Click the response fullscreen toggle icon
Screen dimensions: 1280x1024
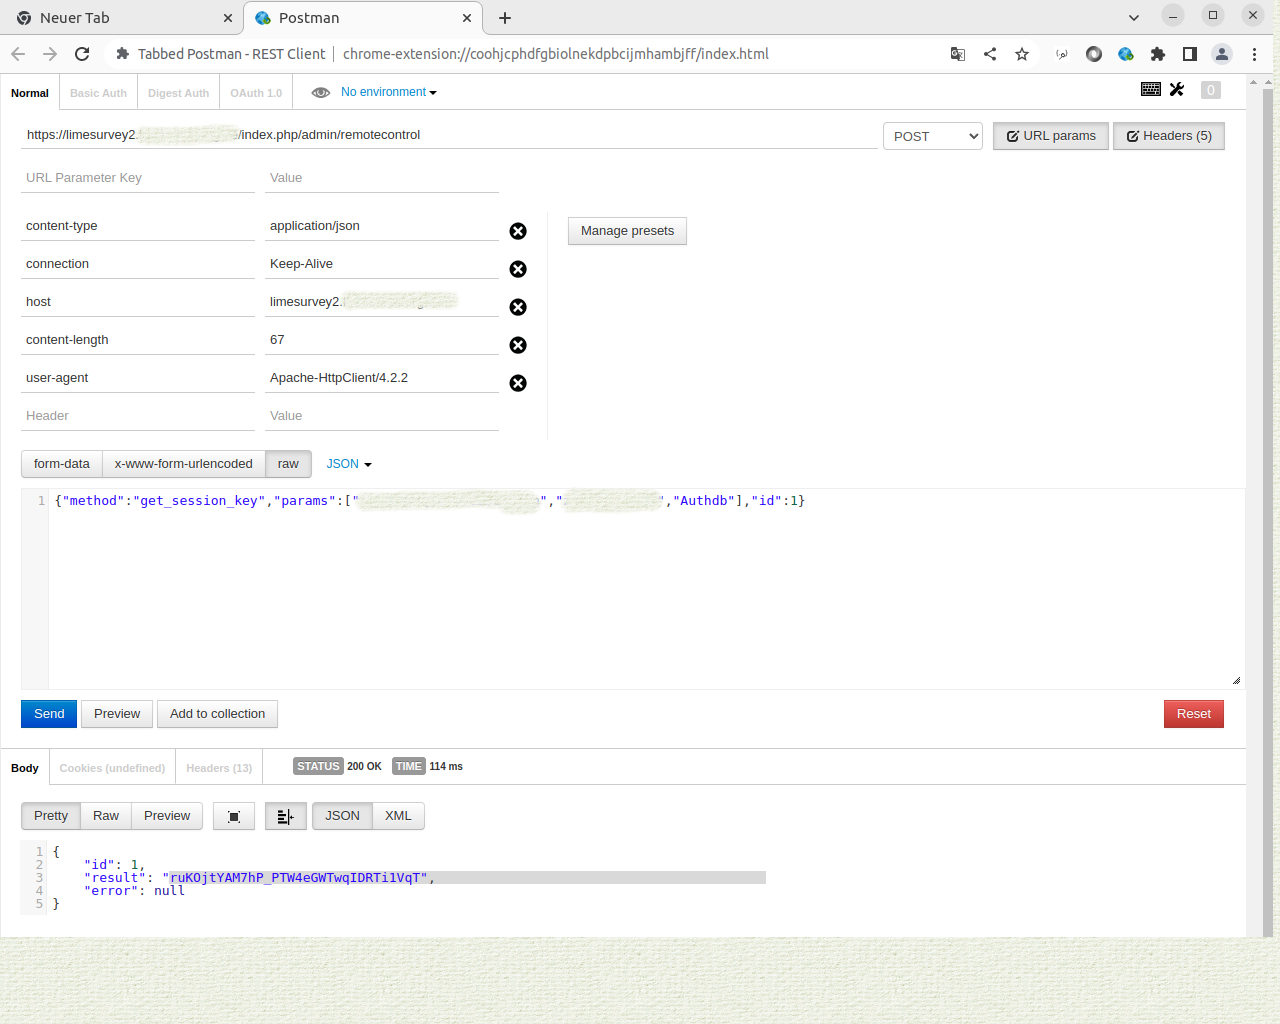[x=234, y=817]
